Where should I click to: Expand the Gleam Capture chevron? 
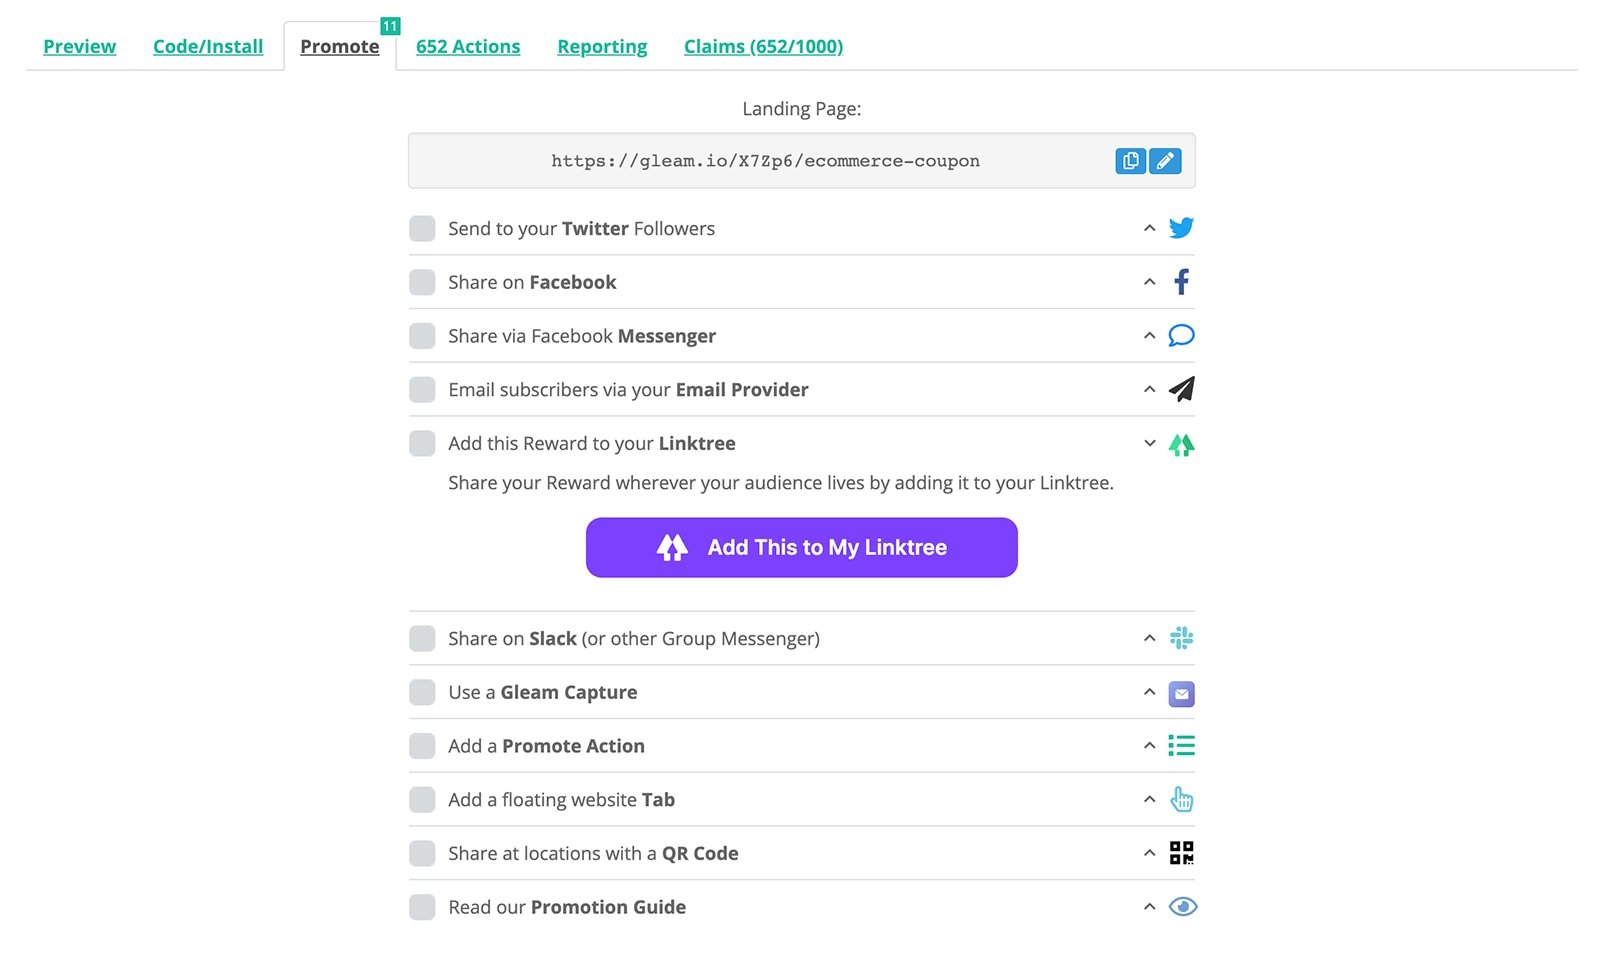point(1149,692)
